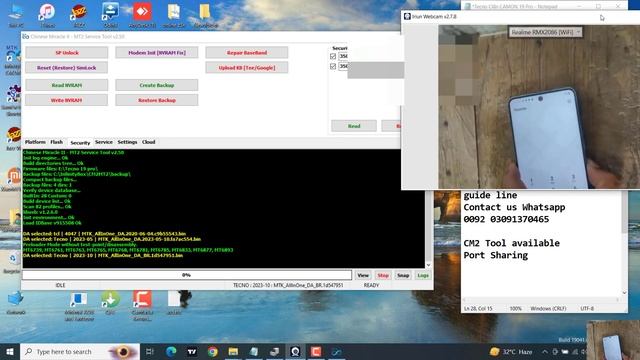Show hidden system tray icons
This screenshot has width=640, height=360.
click(x=545, y=351)
